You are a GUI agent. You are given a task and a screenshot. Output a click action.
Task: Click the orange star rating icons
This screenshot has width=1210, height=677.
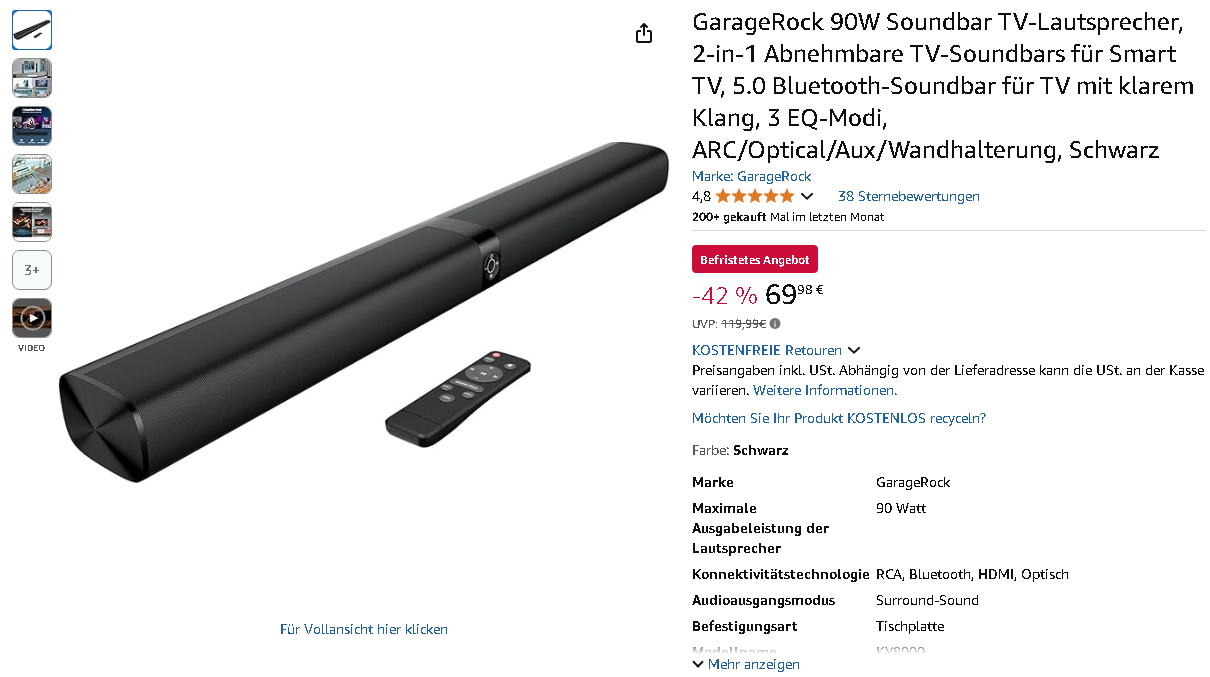pyautogui.click(x=755, y=196)
